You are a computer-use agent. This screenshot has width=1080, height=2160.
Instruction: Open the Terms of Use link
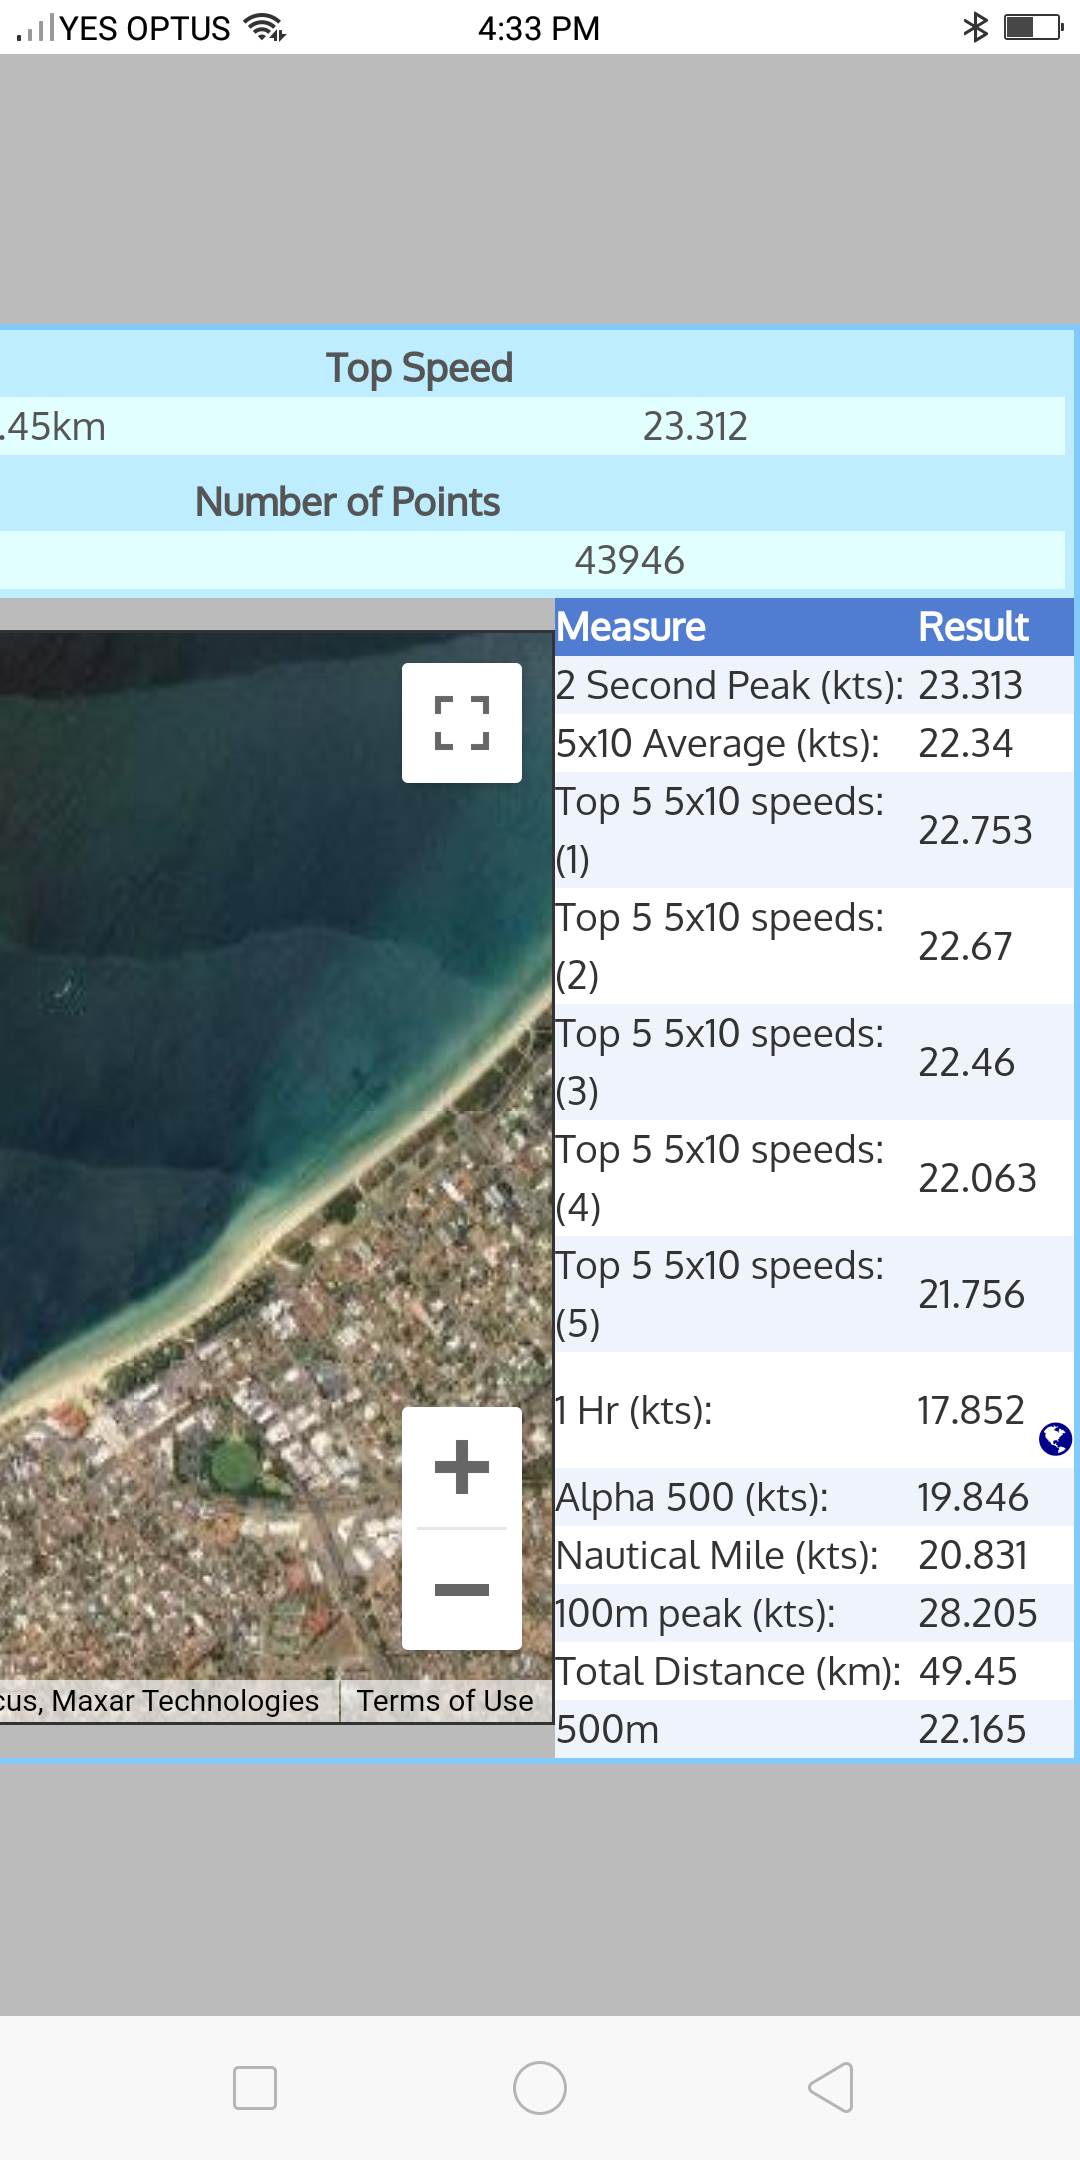[445, 1701]
